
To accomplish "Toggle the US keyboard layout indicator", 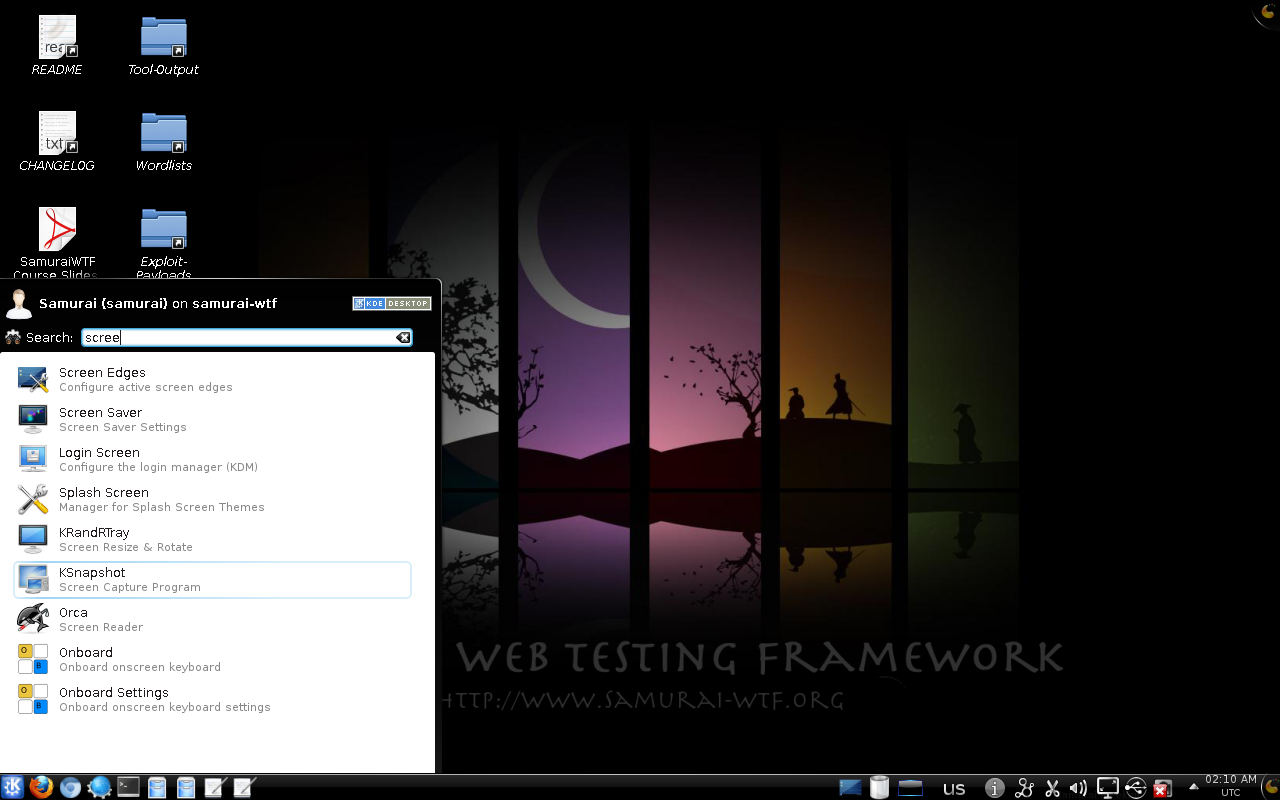I will click(x=954, y=787).
